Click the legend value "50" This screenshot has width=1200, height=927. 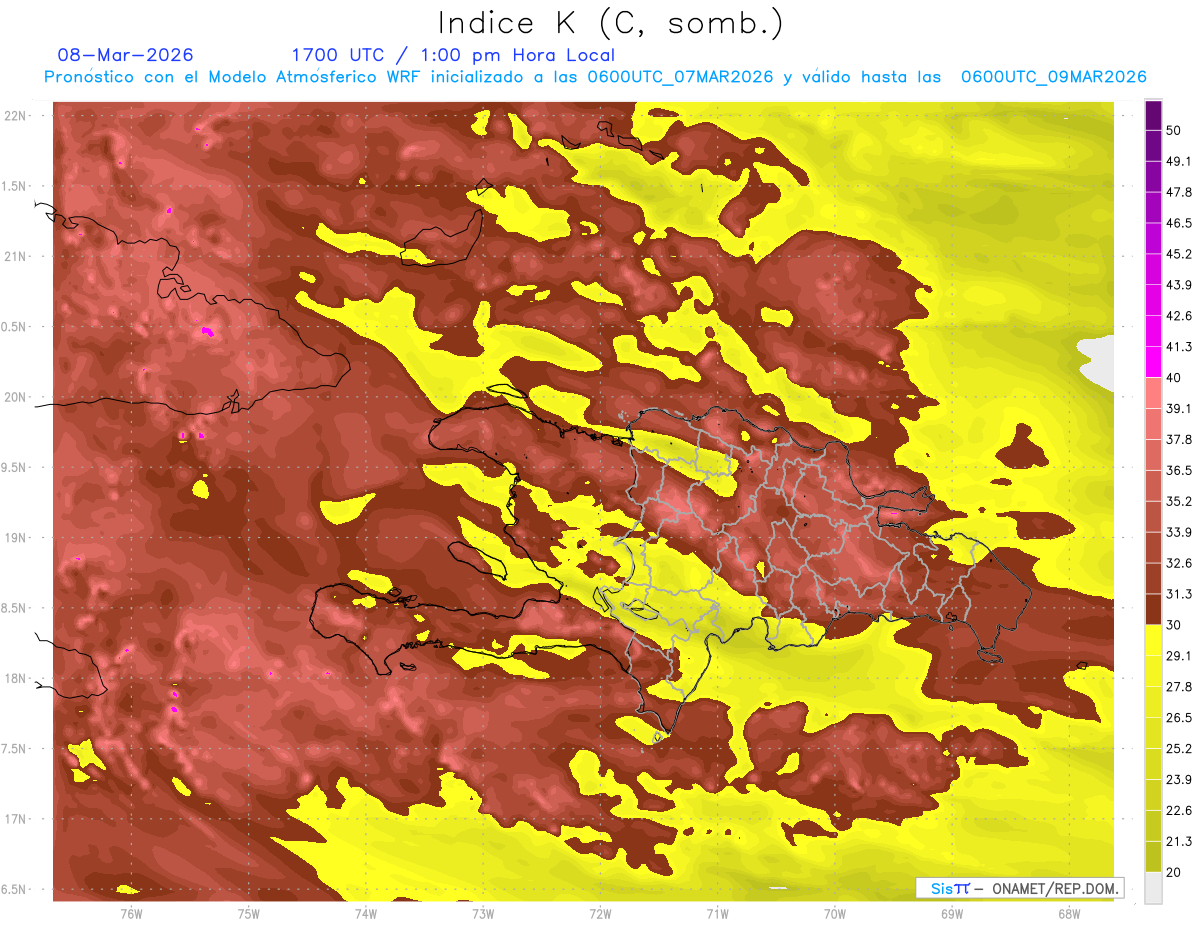coord(1174,131)
